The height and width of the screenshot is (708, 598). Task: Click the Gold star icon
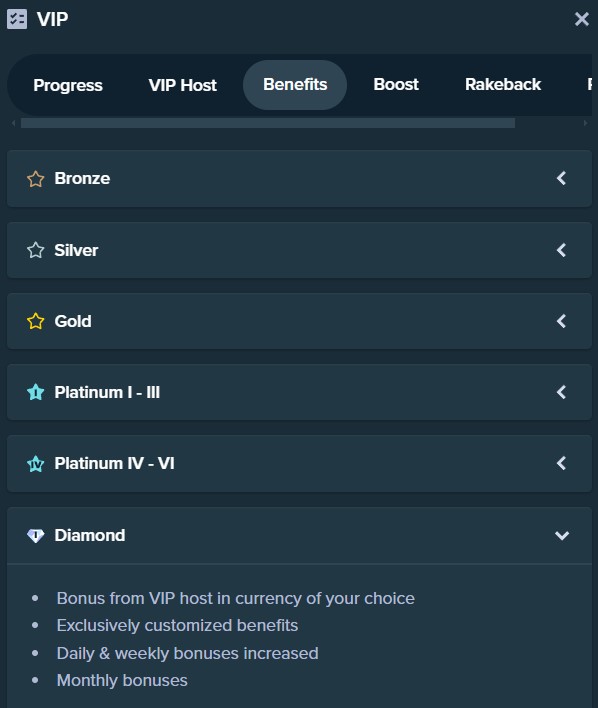[36, 321]
